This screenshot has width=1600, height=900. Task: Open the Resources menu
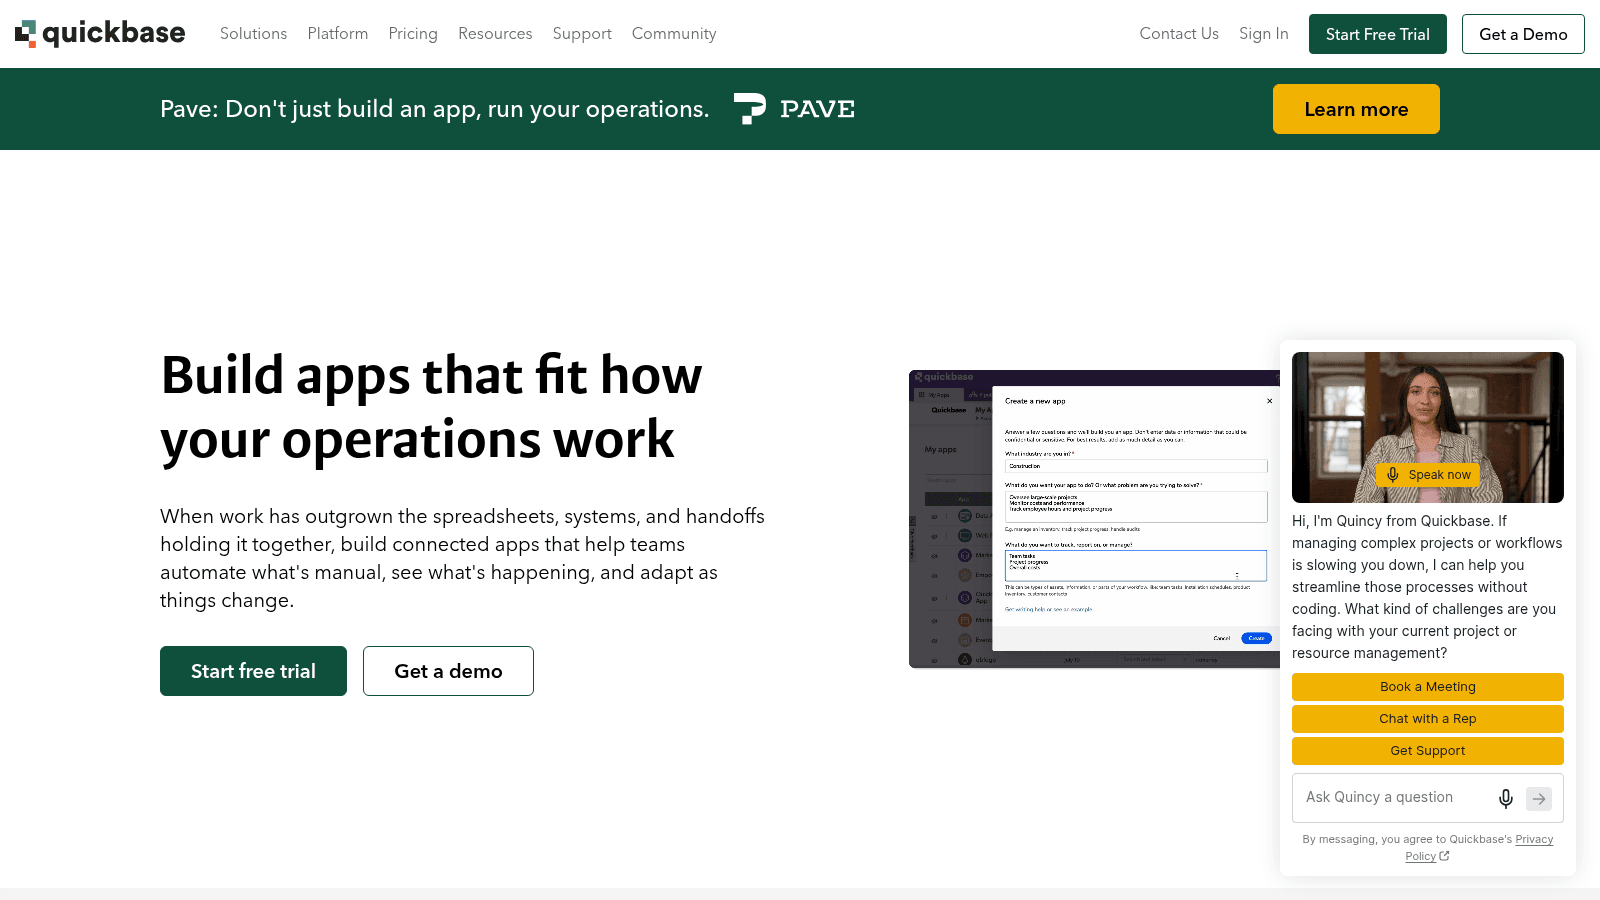coord(495,34)
